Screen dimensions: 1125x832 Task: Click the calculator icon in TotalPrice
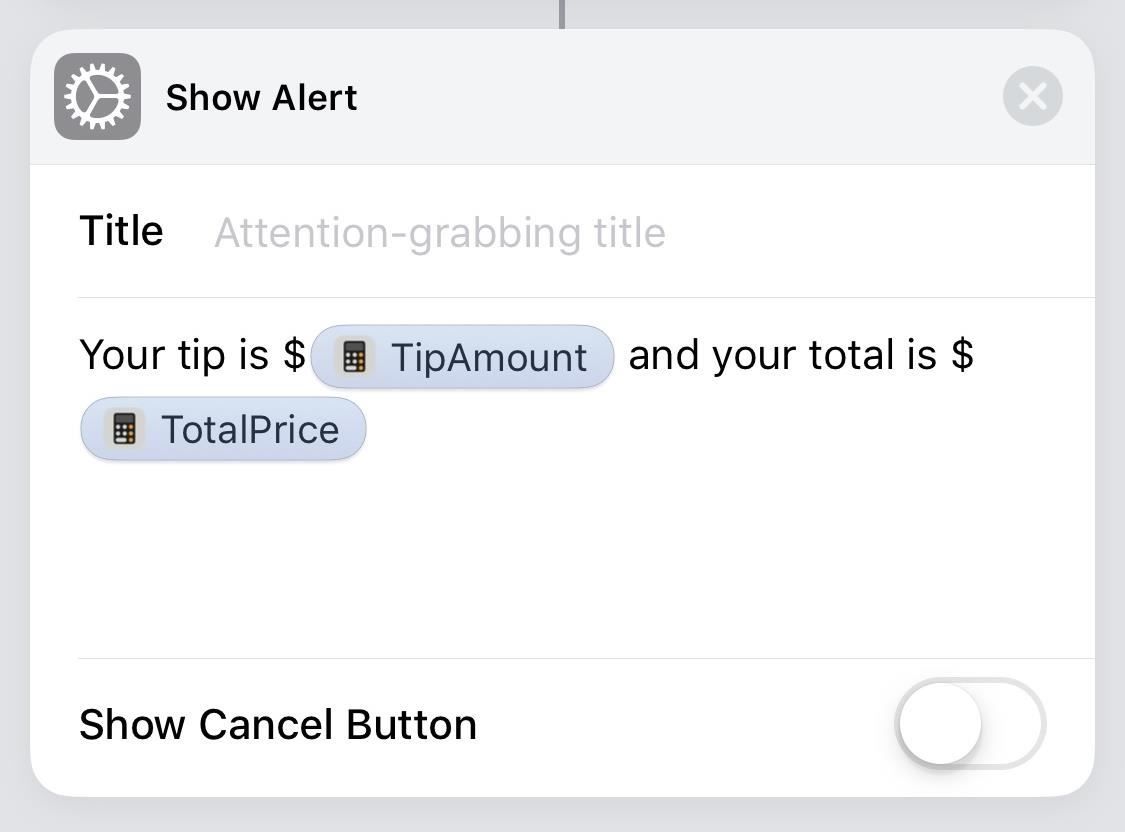[124, 429]
